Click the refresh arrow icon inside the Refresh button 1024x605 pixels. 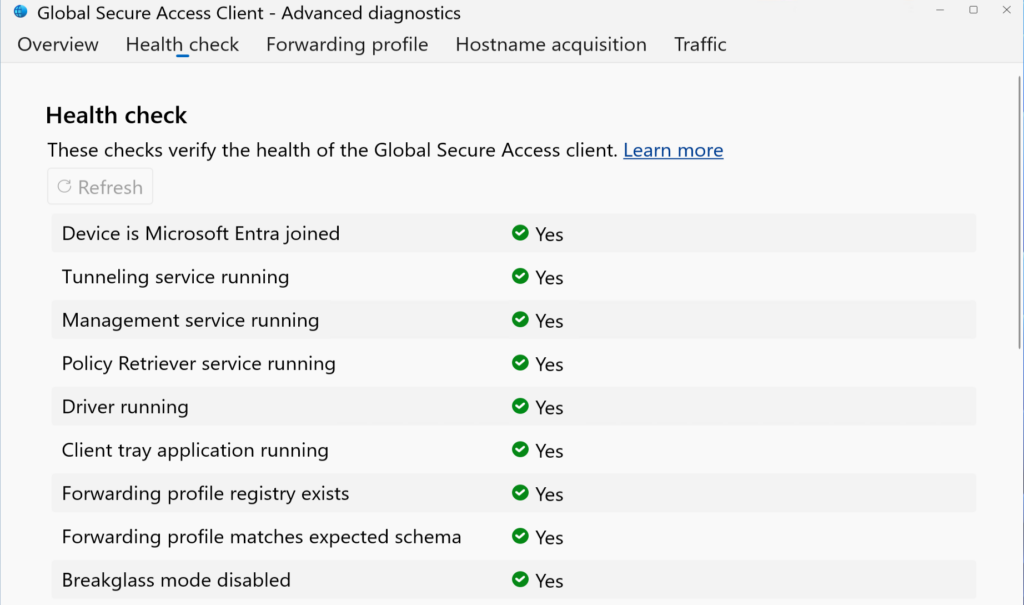point(65,187)
